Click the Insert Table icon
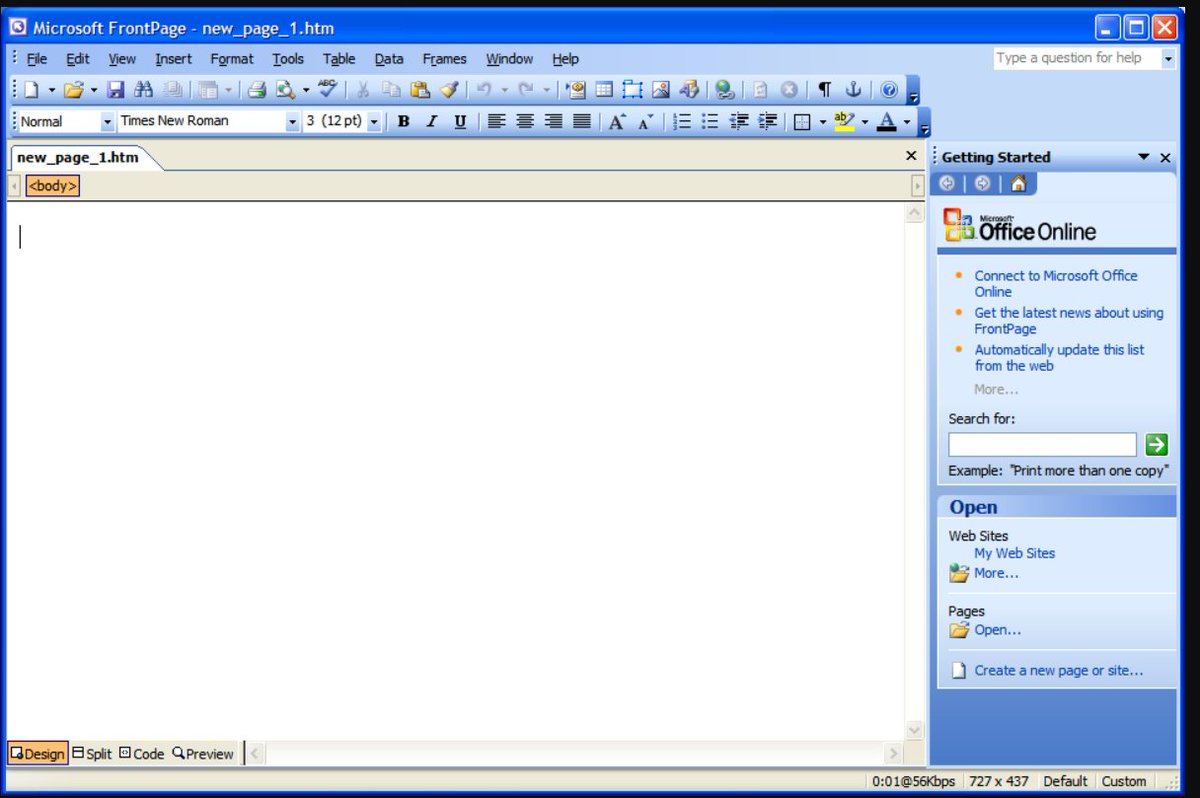This screenshot has height=798, width=1200. (604, 90)
